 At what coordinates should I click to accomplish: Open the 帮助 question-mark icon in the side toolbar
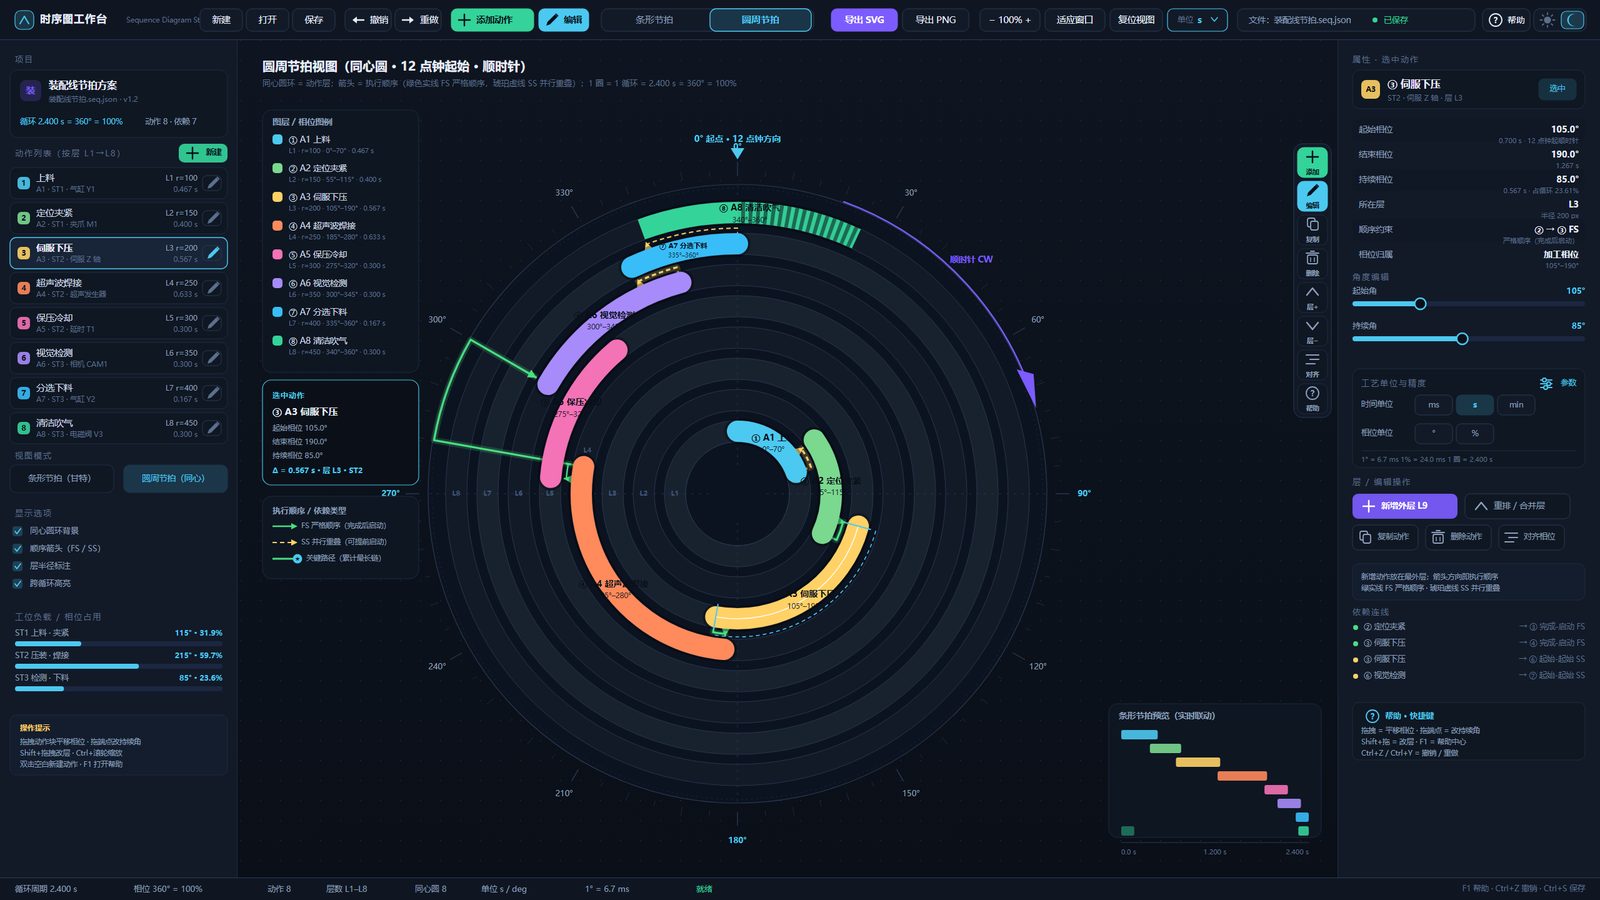tap(1312, 398)
